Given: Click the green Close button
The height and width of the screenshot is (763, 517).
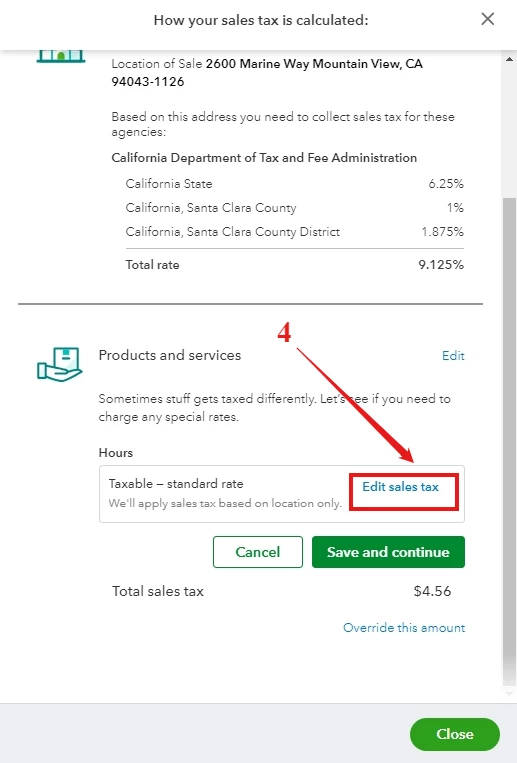Looking at the screenshot, I should (x=455, y=734).
